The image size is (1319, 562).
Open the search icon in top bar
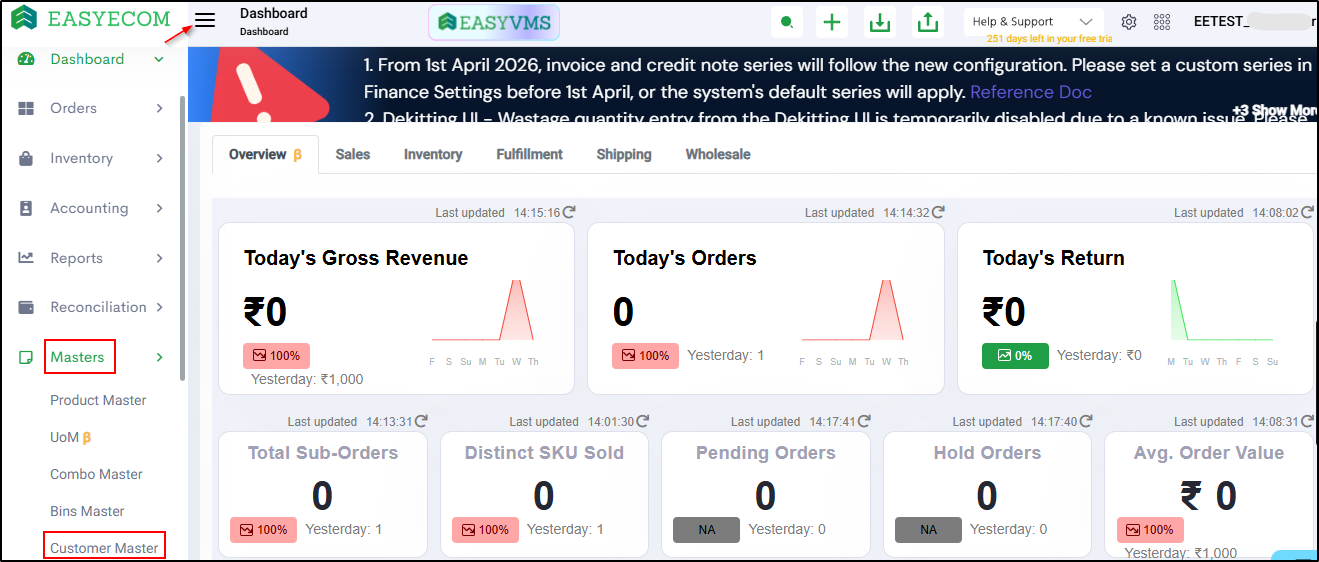point(787,22)
